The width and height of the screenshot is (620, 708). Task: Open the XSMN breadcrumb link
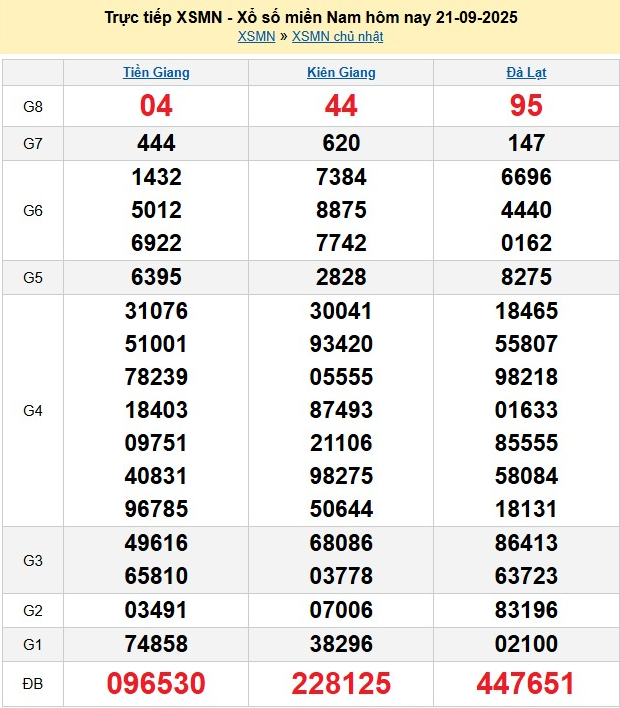[257, 37]
